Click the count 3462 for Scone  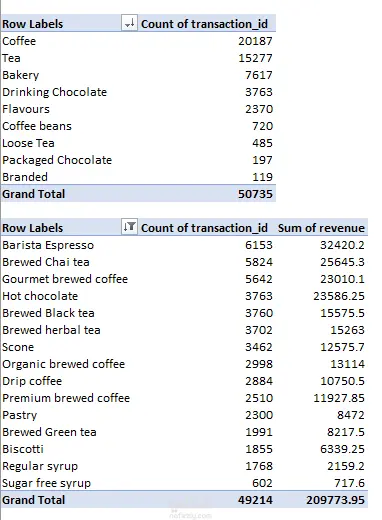pyautogui.click(x=259, y=347)
